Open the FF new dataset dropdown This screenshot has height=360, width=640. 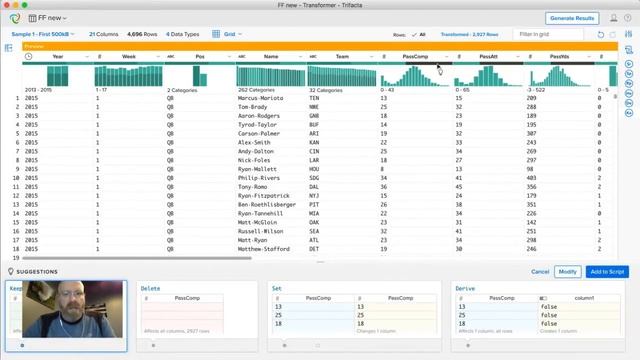click(x=48, y=18)
